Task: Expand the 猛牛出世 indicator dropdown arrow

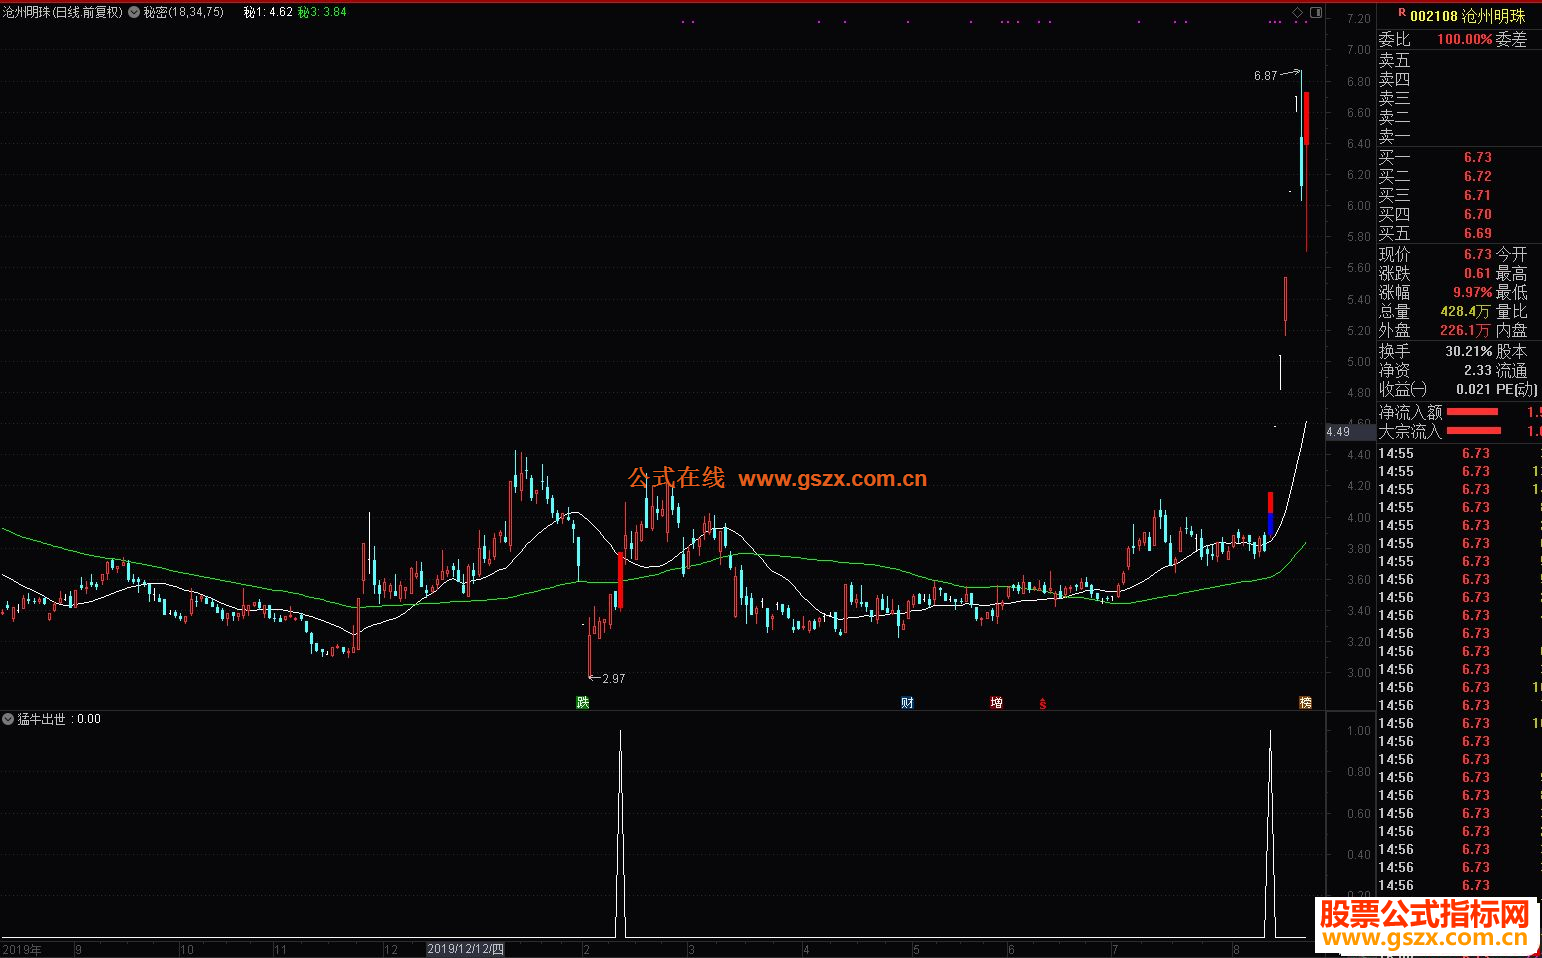Action: [x=8, y=719]
